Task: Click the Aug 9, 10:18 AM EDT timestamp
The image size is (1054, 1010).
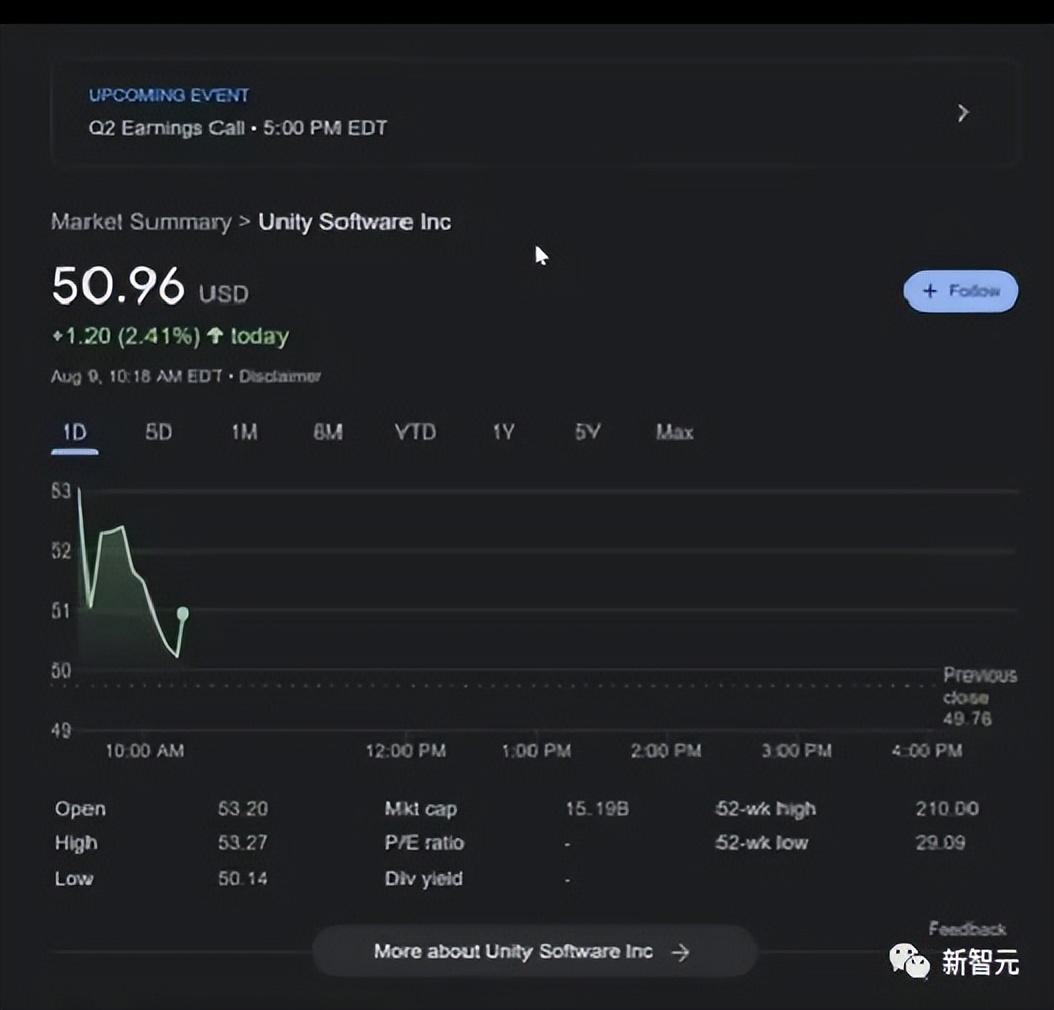Action: (136, 376)
